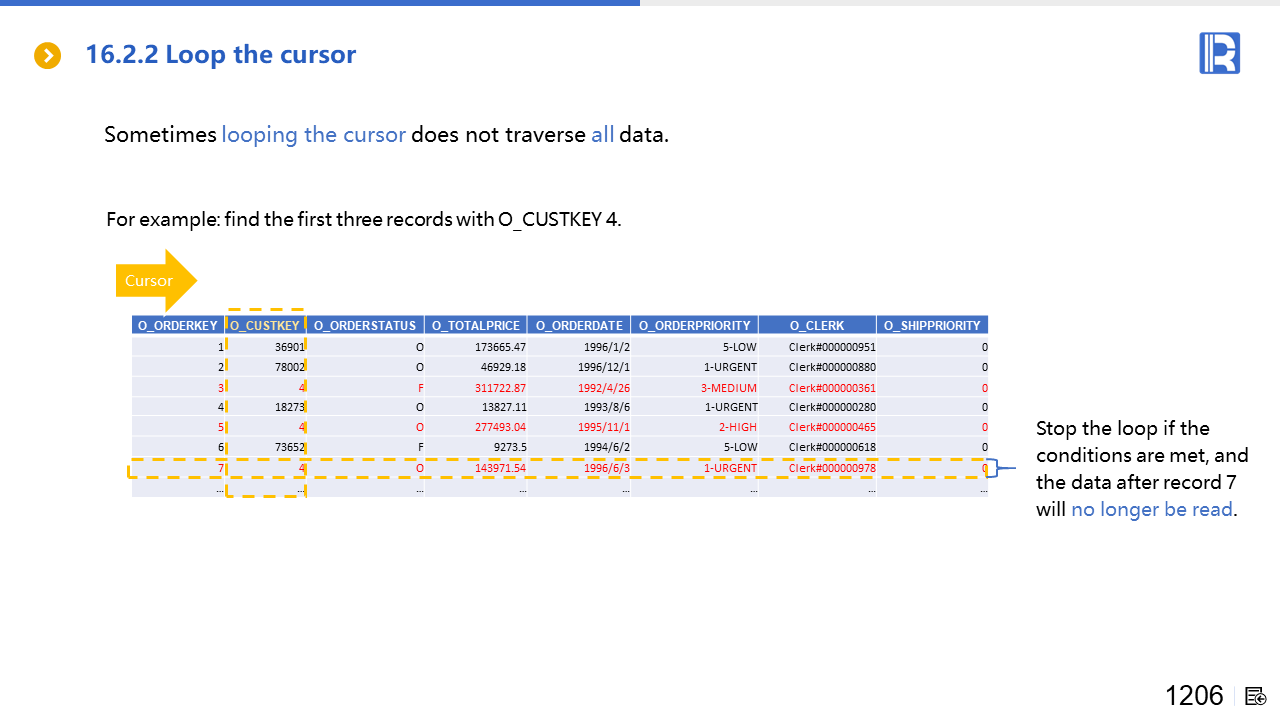This screenshot has width=1280, height=720.
Task: Select the highlighted O_CUSTKEY column header
Action: pyautogui.click(x=265, y=325)
